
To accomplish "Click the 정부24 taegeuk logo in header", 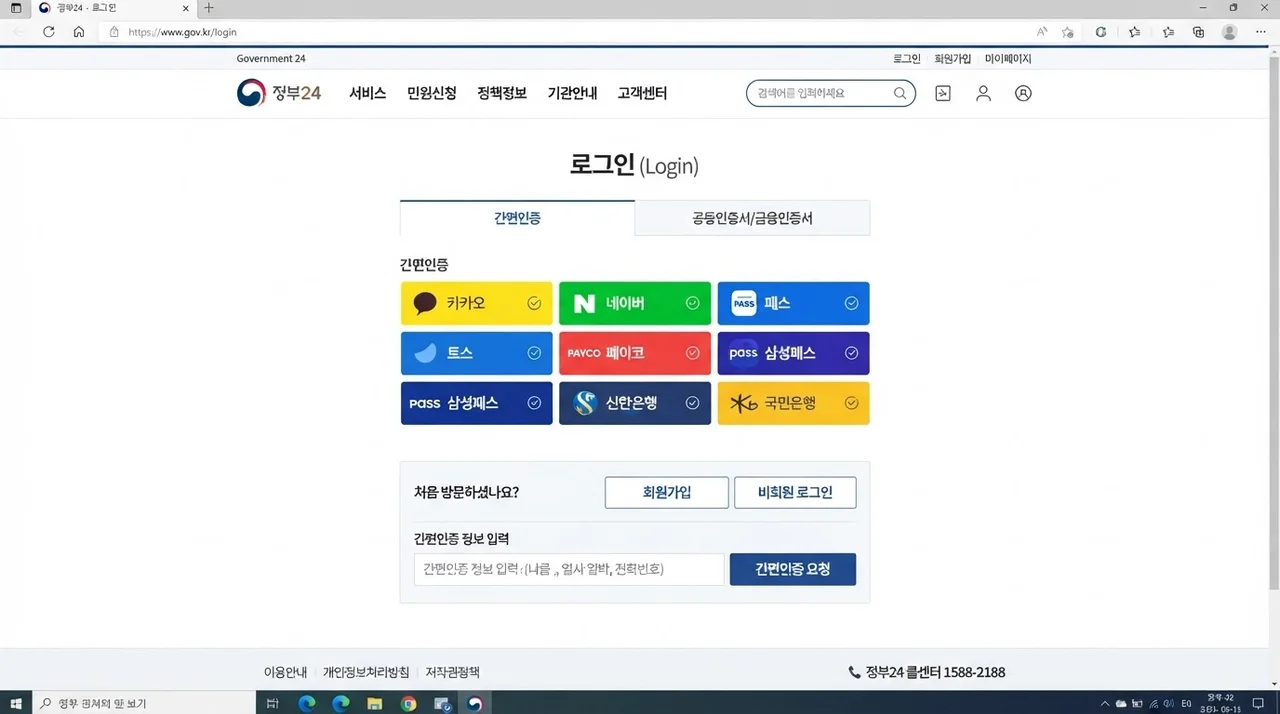I will [251, 93].
